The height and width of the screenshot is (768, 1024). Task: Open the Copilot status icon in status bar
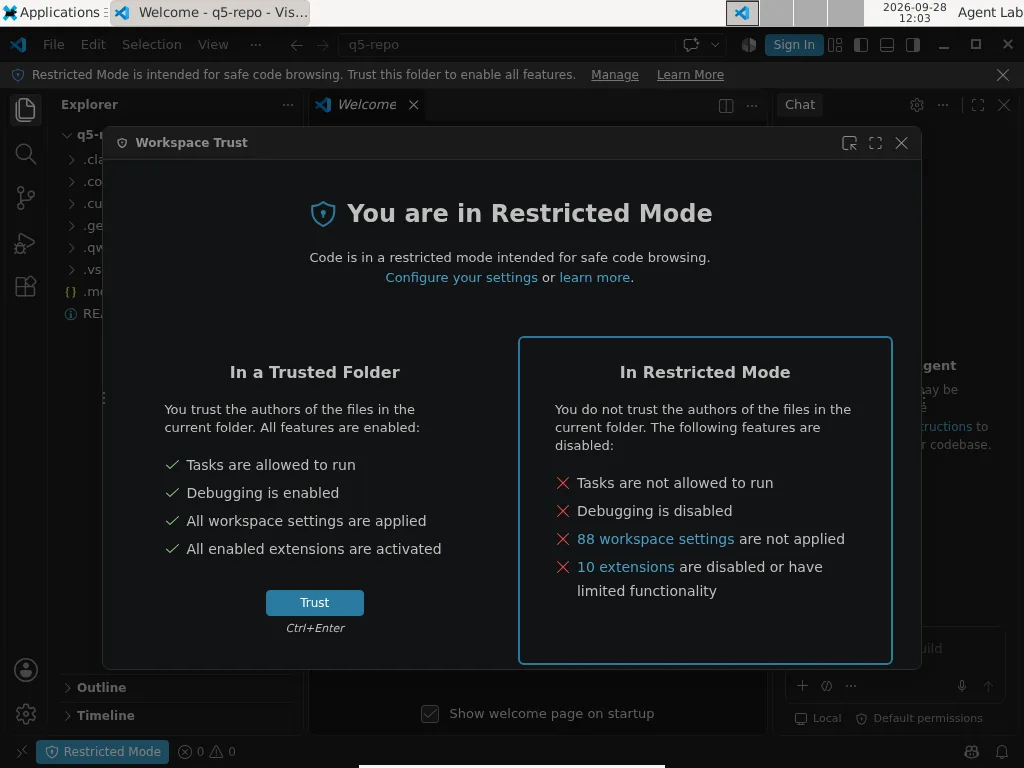click(972, 752)
